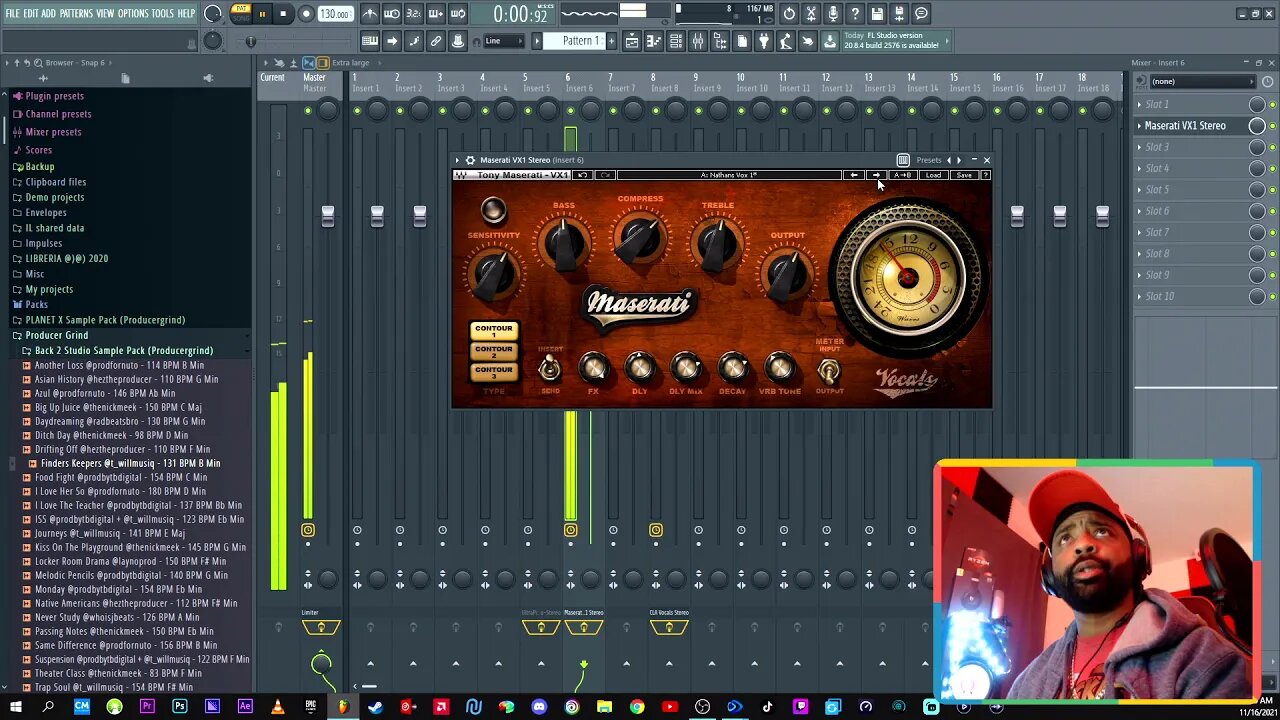Select CONTOUR 3 type

coord(493,371)
